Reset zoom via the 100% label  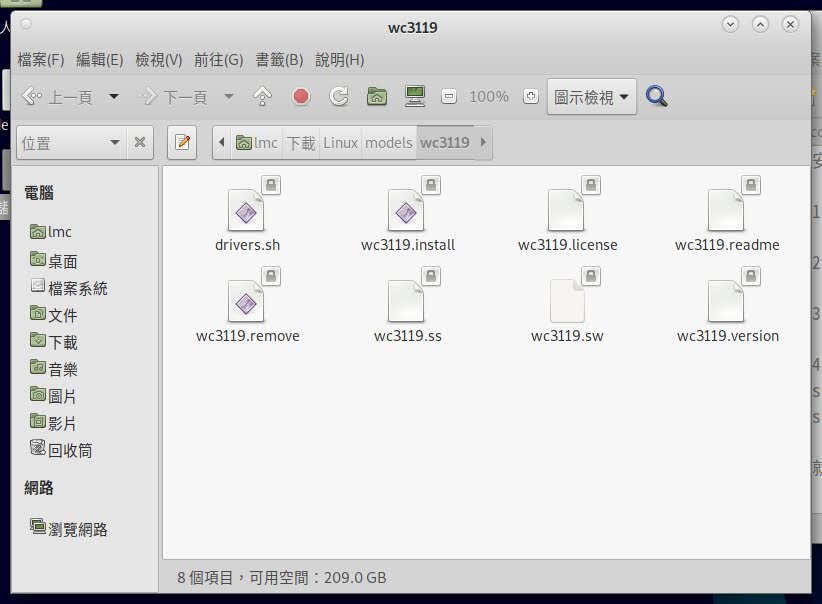[489, 96]
